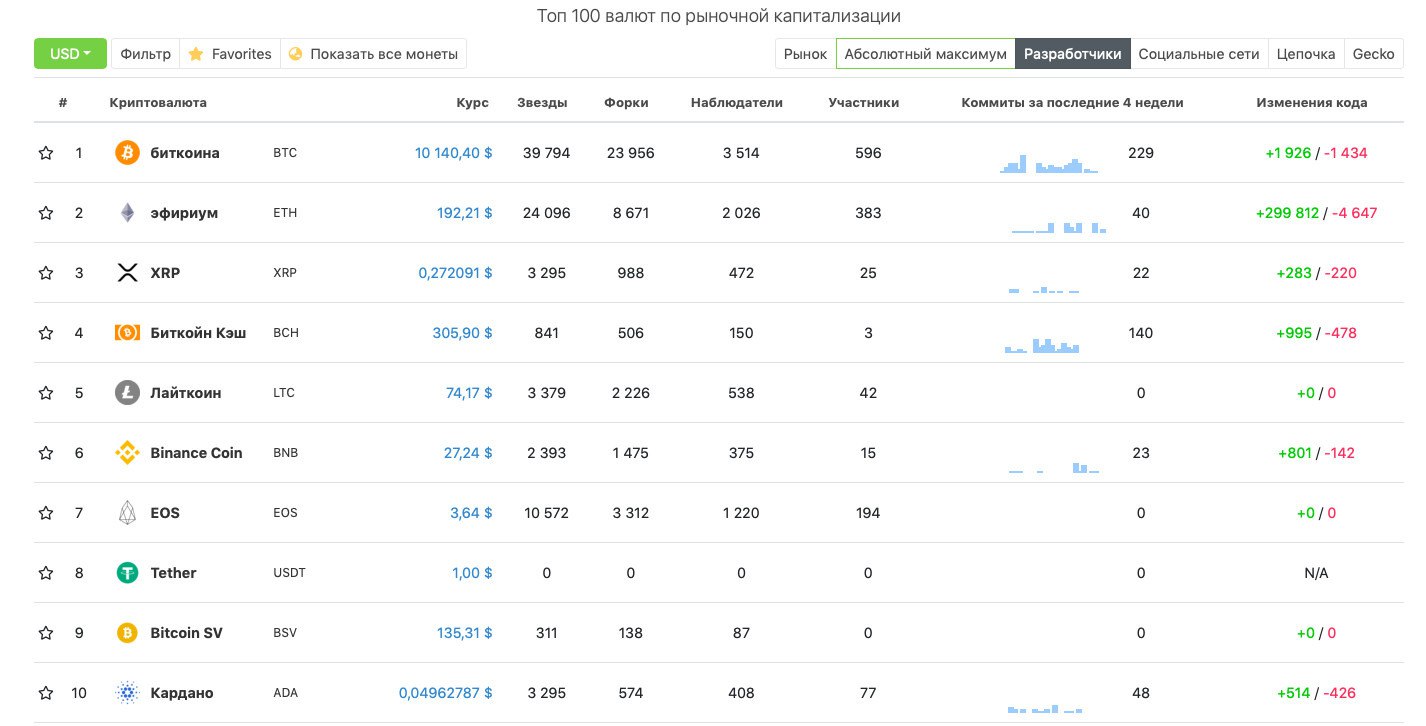This screenshot has height=726, width=1426.
Task: Open the XRP coin name link
Action: pyautogui.click(x=165, y=273)
